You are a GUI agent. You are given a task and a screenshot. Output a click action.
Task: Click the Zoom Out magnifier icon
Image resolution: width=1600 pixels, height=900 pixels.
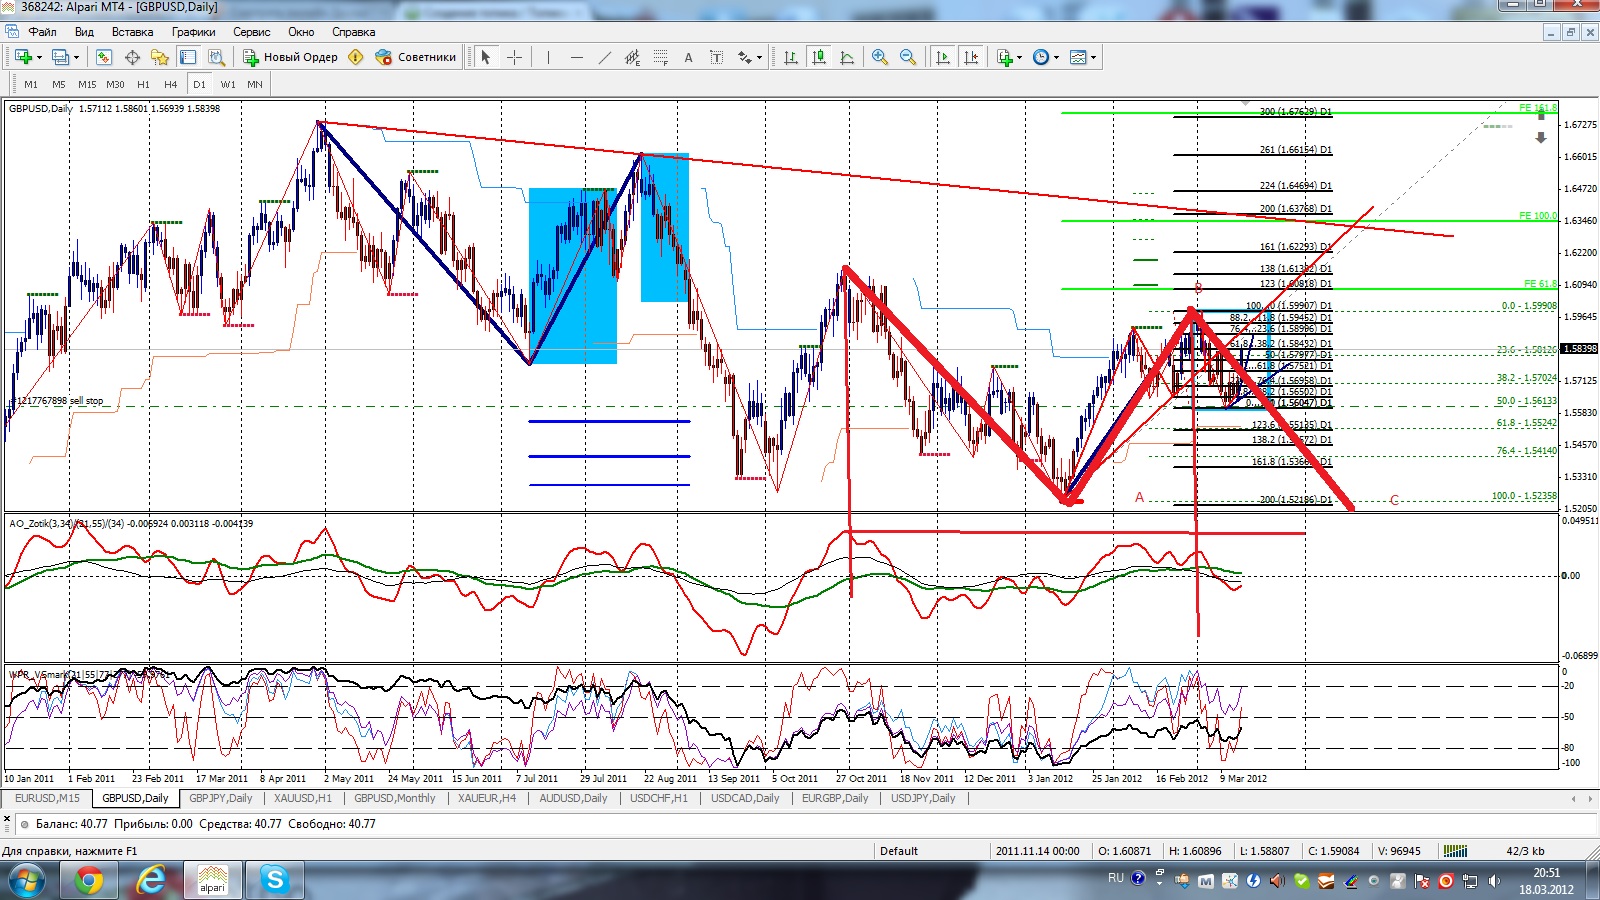[x=908, y=58]
